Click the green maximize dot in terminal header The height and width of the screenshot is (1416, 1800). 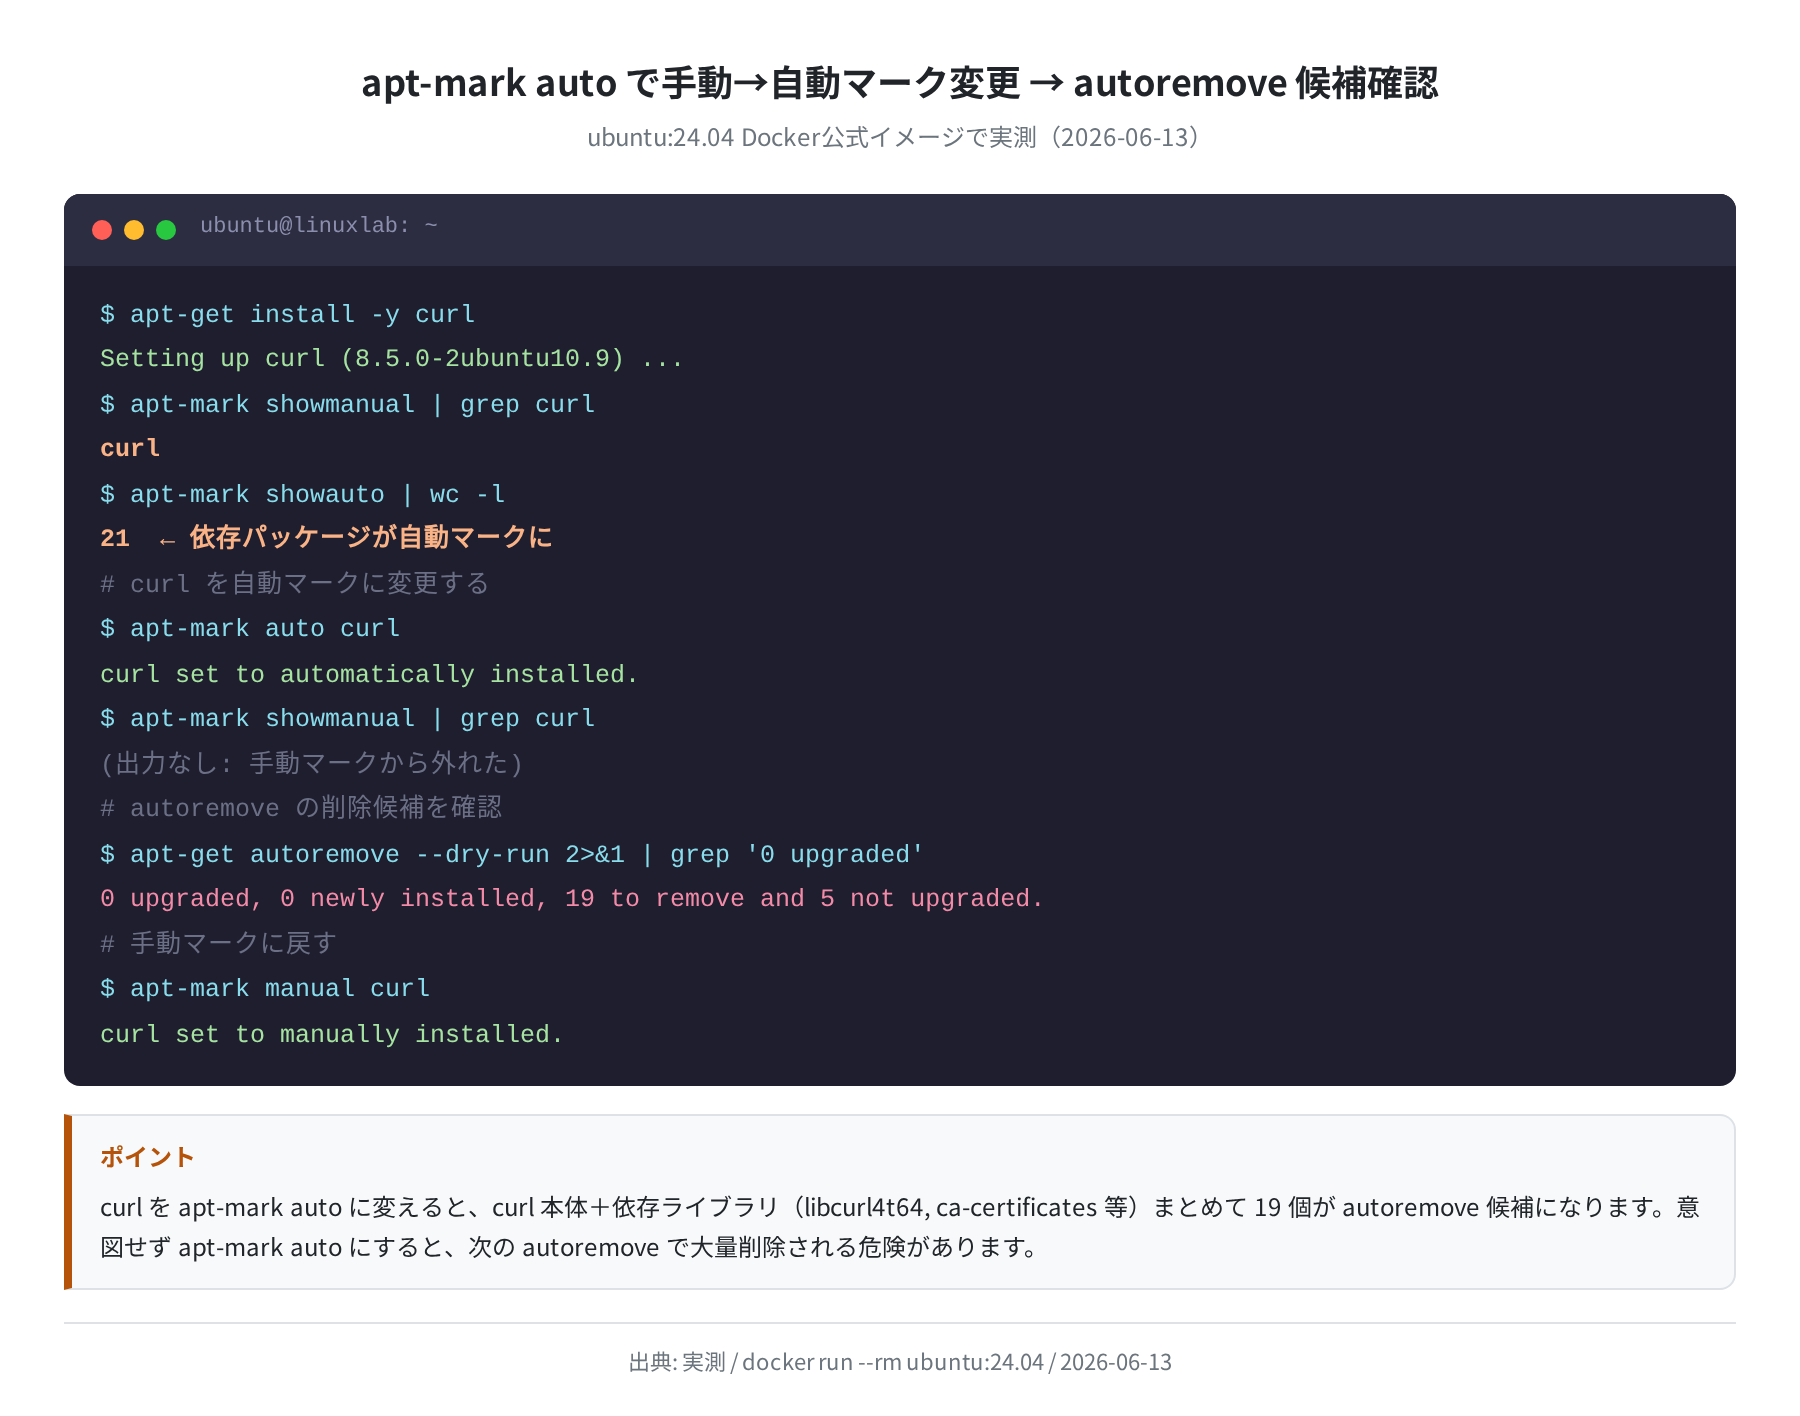pyautogui.click(x=166, y=230)
